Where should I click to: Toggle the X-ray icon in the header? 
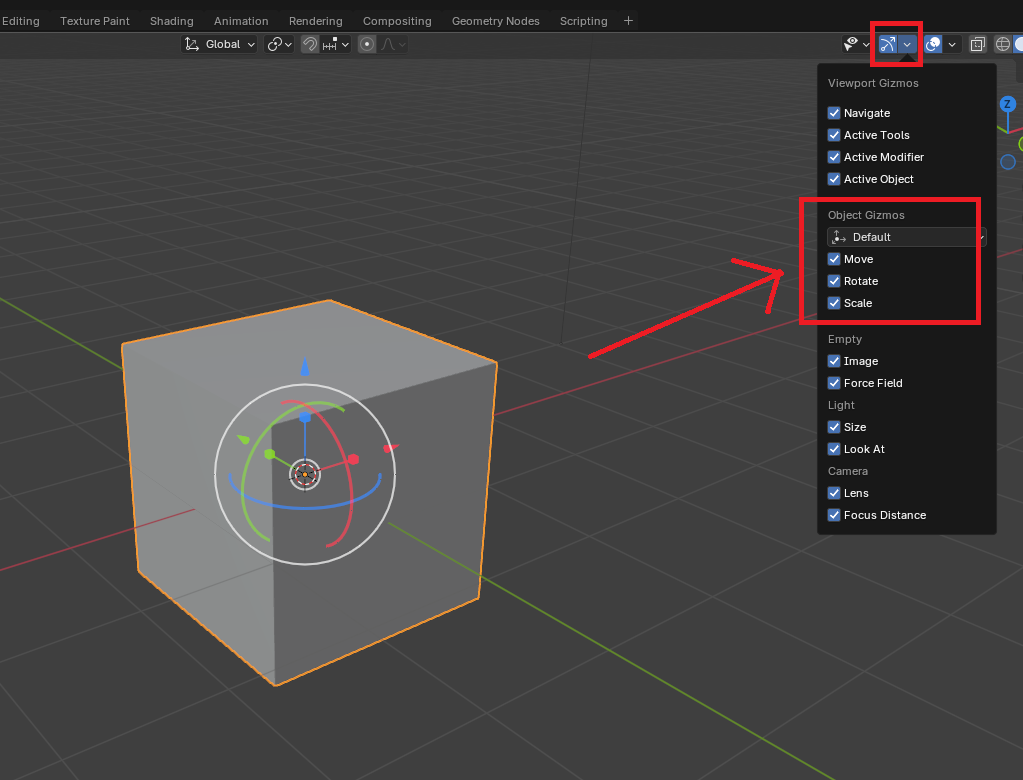click(977, 44)
